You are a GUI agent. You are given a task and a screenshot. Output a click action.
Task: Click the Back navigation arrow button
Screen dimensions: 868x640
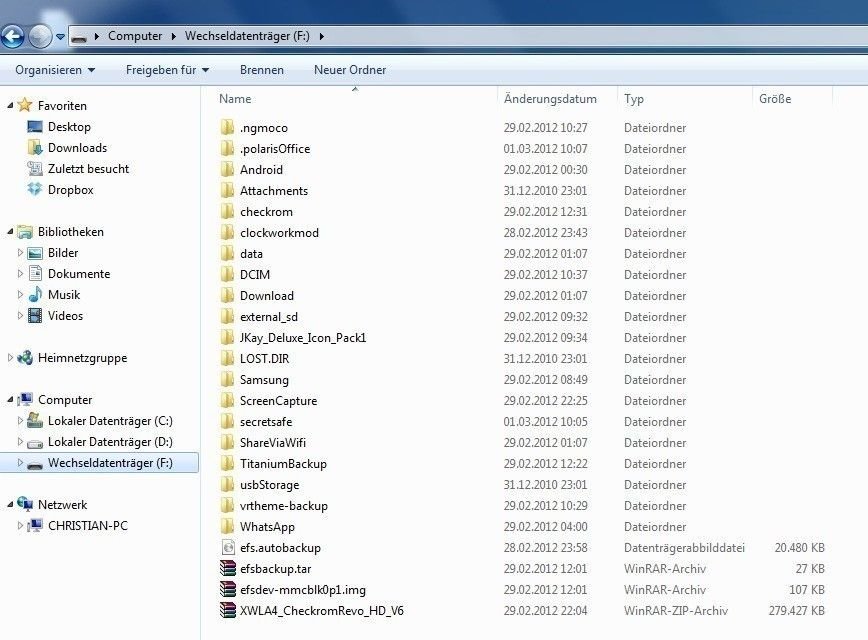point(12,37)
